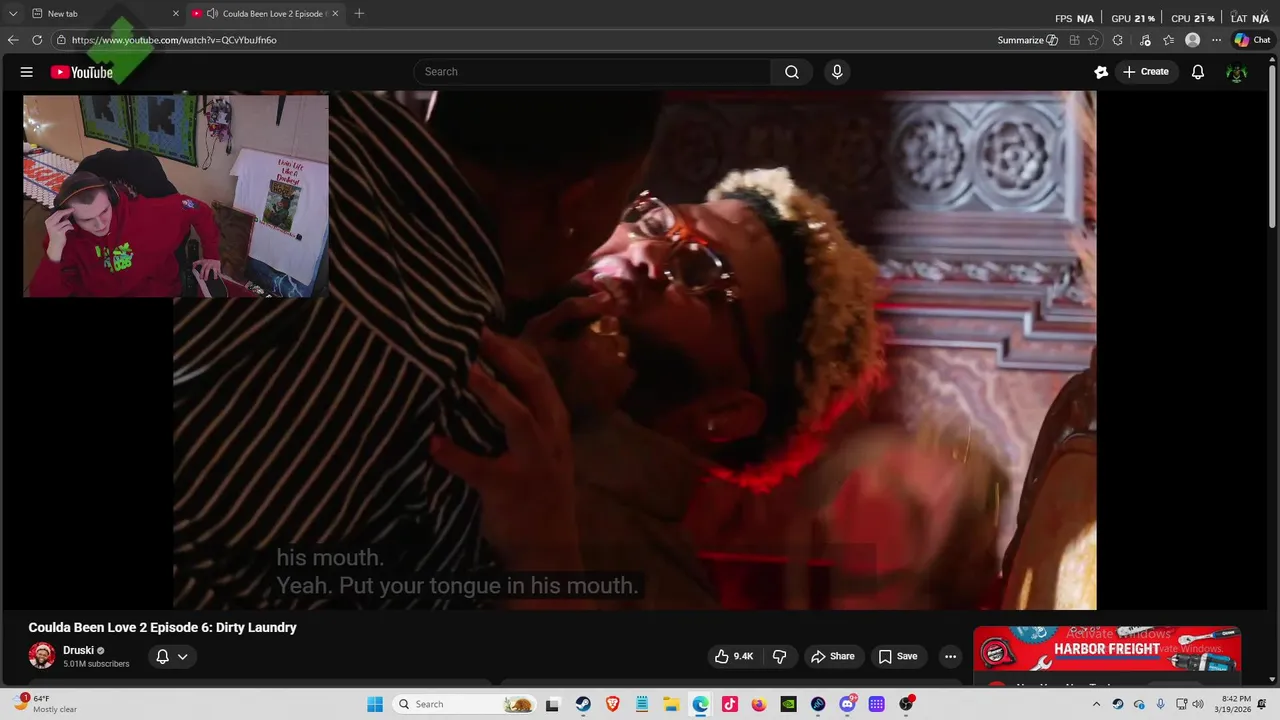This screenshot has height=720, width=1280.
Task: Dislike the video
Action: tap(780, 656)
